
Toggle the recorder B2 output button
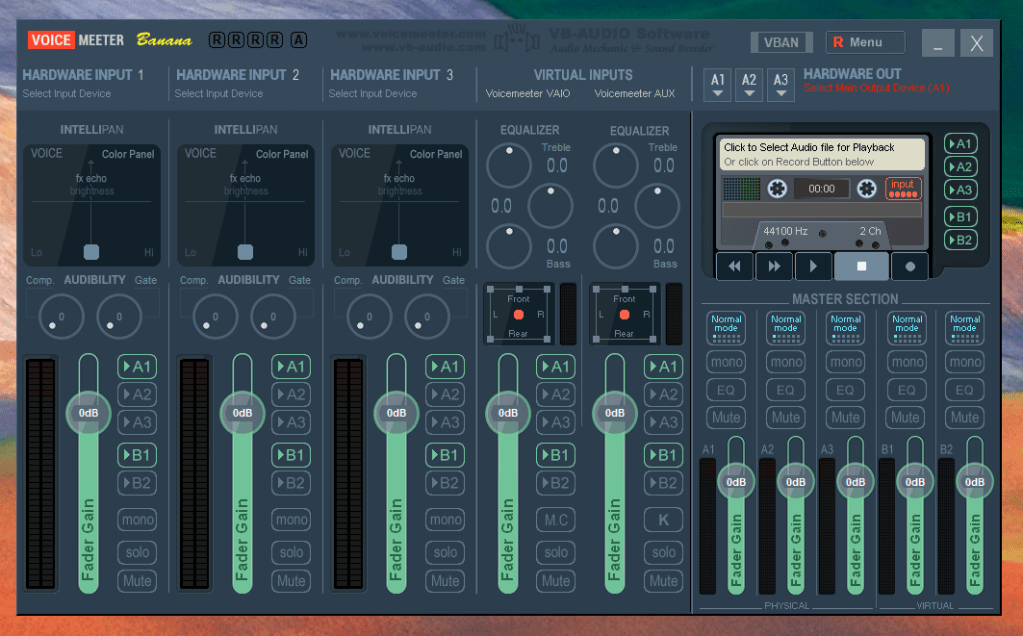pyautogui.click(x=960, y=240)
